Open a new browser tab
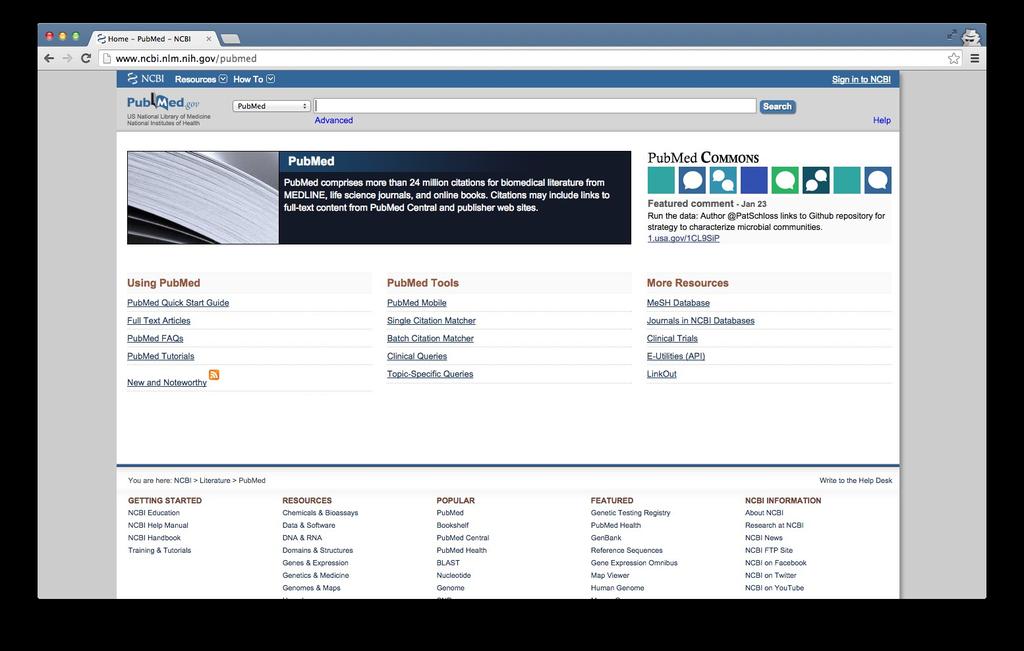 [230, 39]
